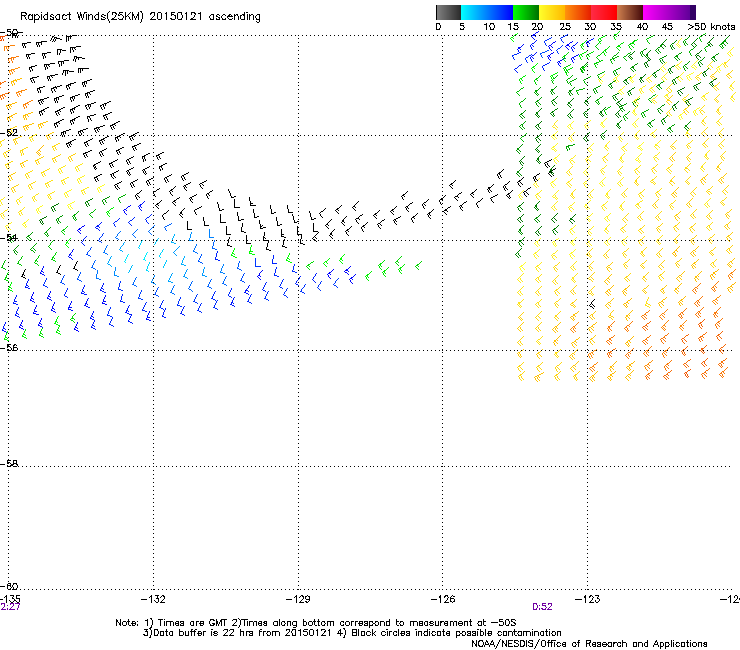Click the '-54' latitude axis label

(x=9, y=237)
